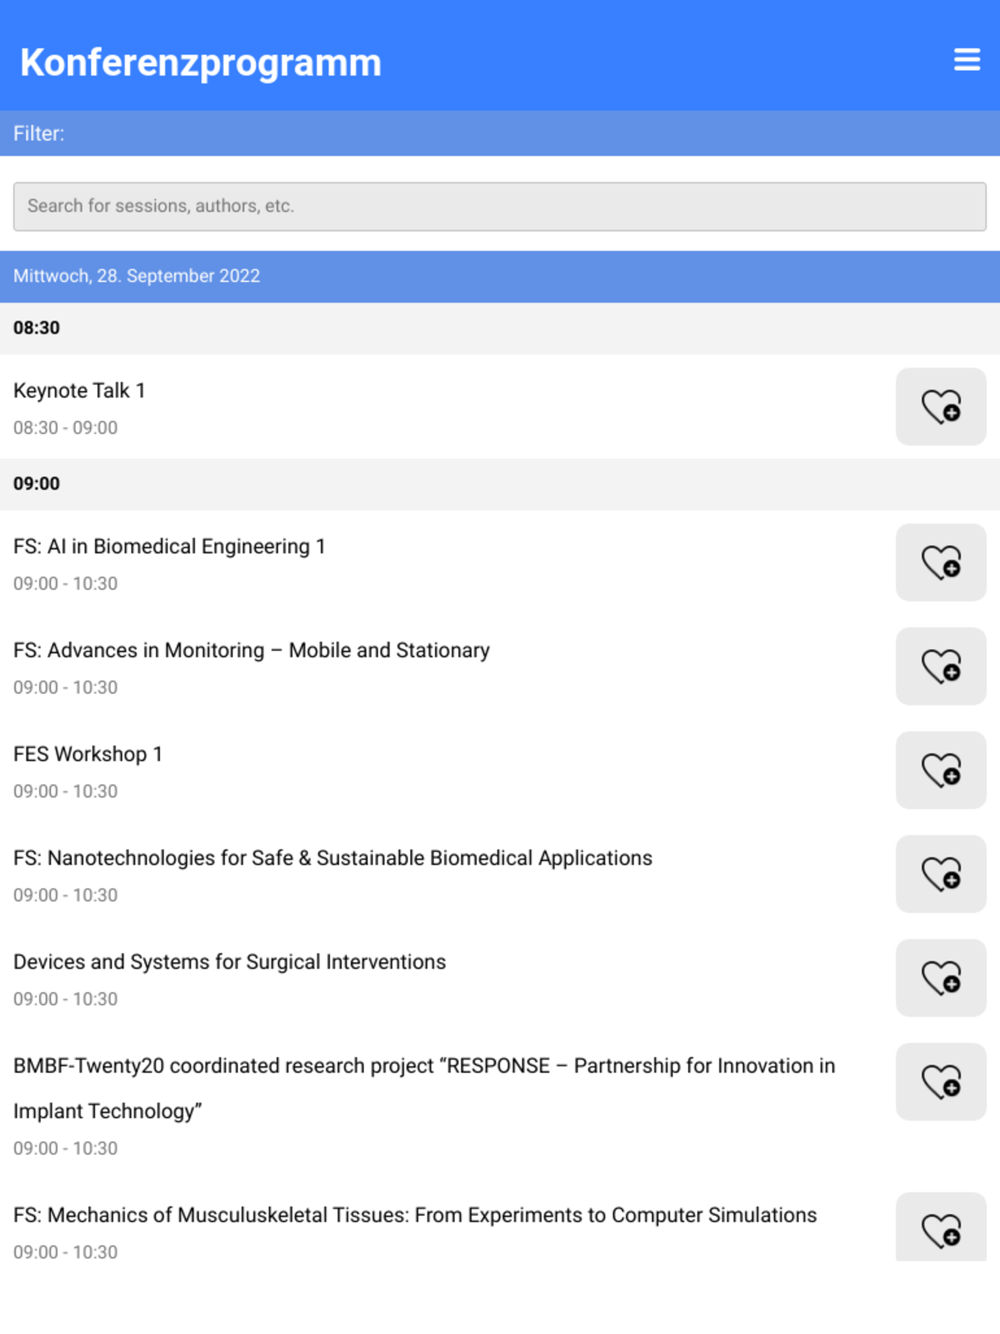Add FES Workshop 1 to favorites
The image size is (1000, 1334).
click(940, 771)
